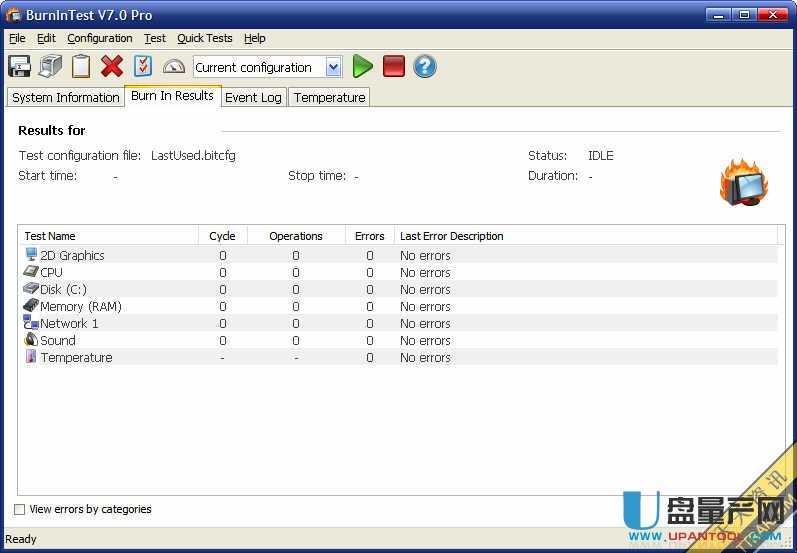Stop tests with the red square button
This screenshot has height=553, width=797.
tap(394, 67)
